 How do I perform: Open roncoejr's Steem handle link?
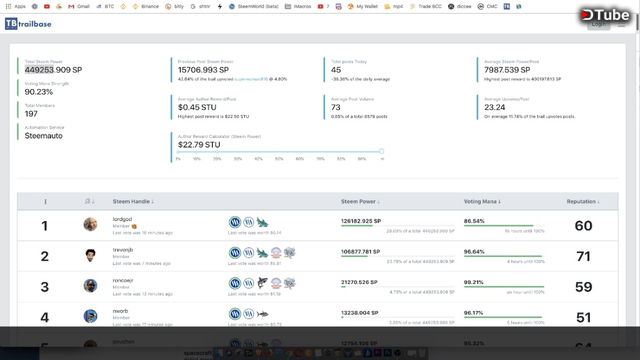[123, 280]
